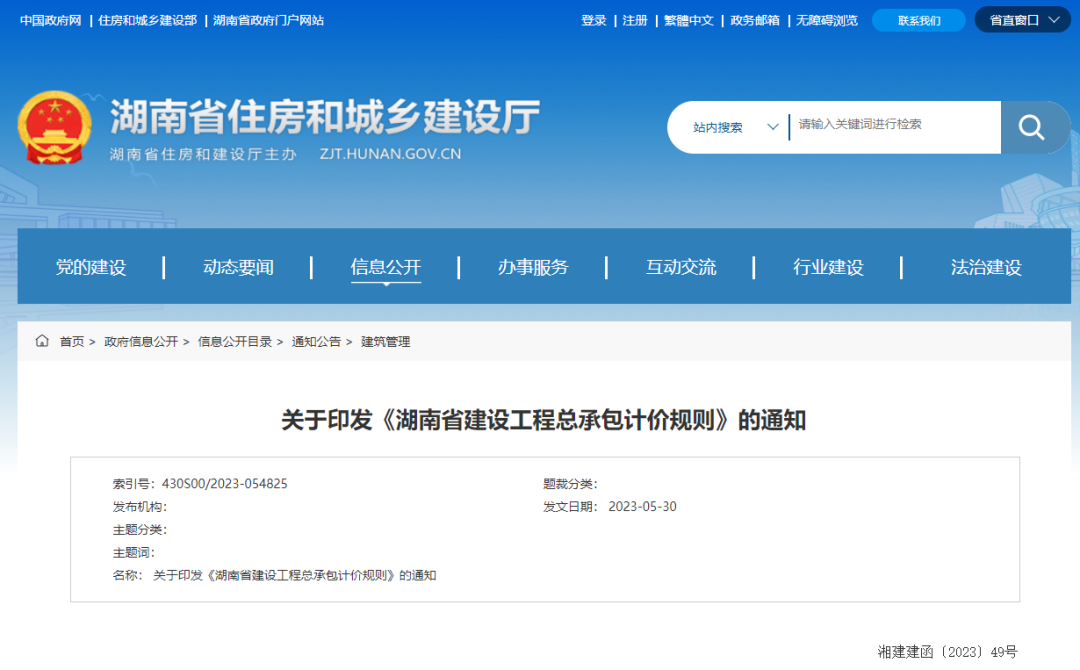1080x670 pixels.
Task: Select the 信息公开 navigation tab
Action: (x=386, y=267)
